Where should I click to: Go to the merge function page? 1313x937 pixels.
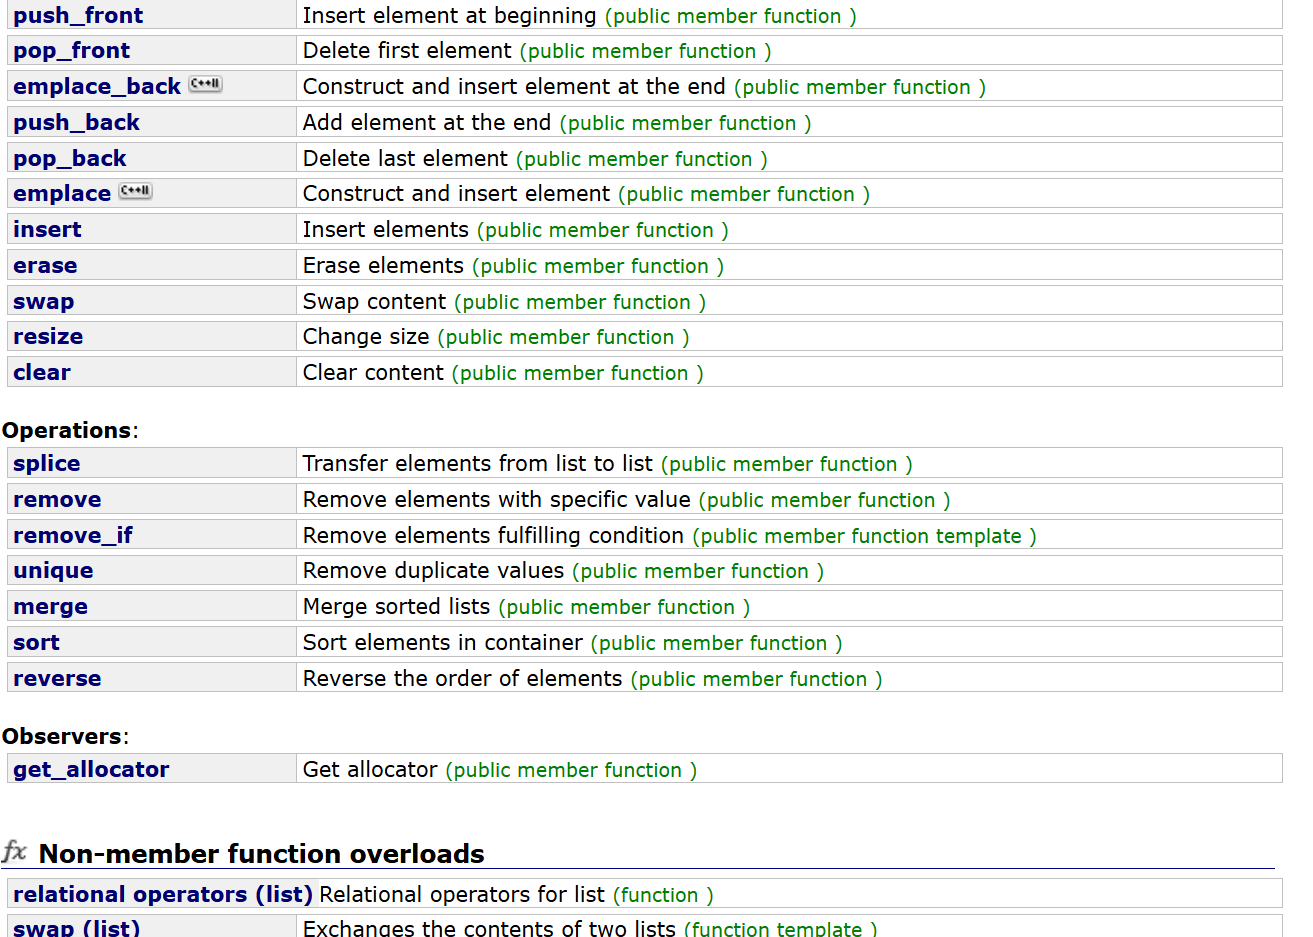click(50, 607)
